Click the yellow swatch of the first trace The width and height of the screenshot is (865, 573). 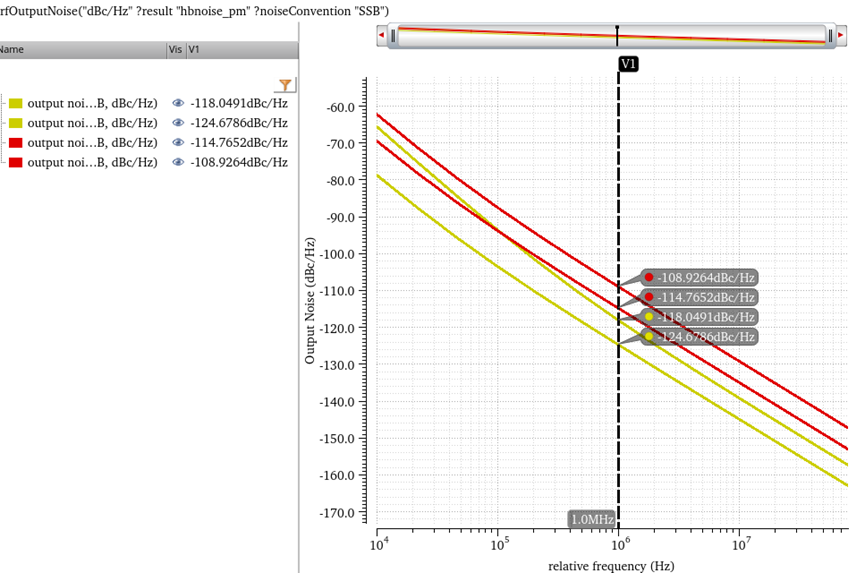tap(16, 103)
